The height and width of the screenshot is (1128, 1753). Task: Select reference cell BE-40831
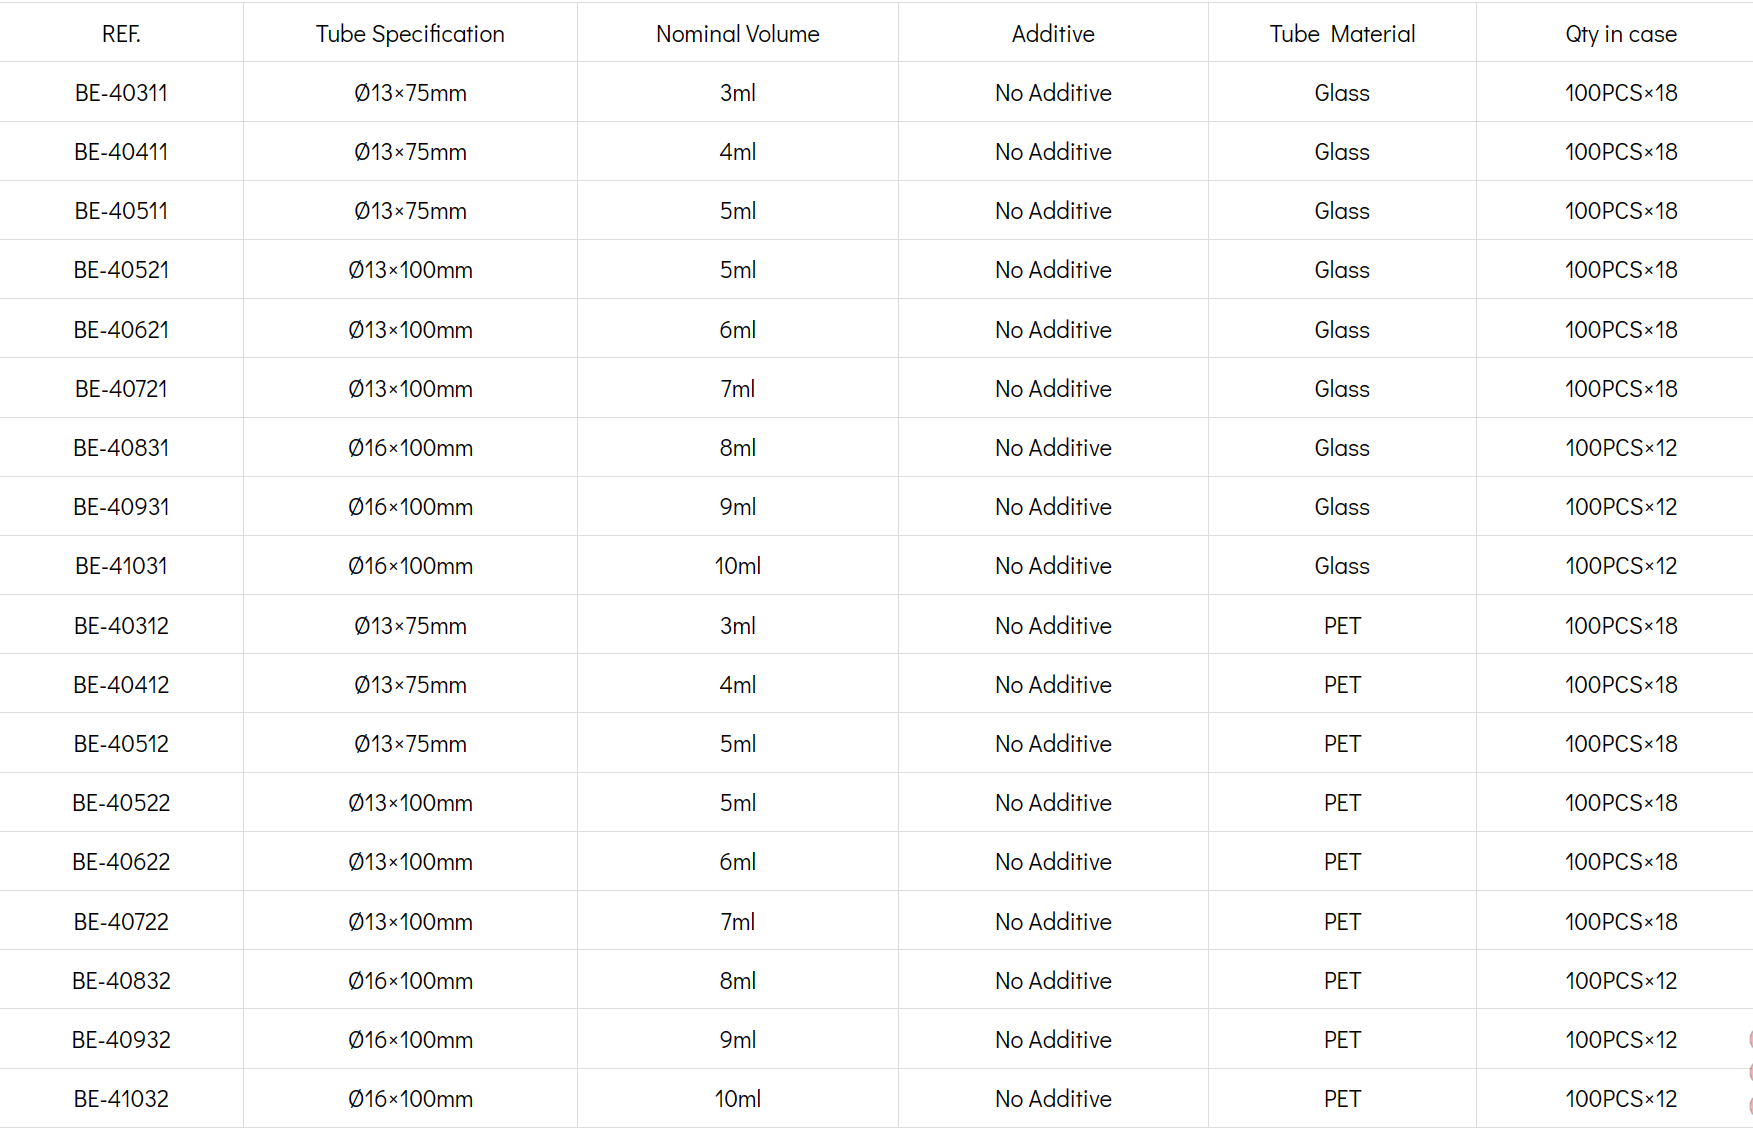[x=121, y=448]
